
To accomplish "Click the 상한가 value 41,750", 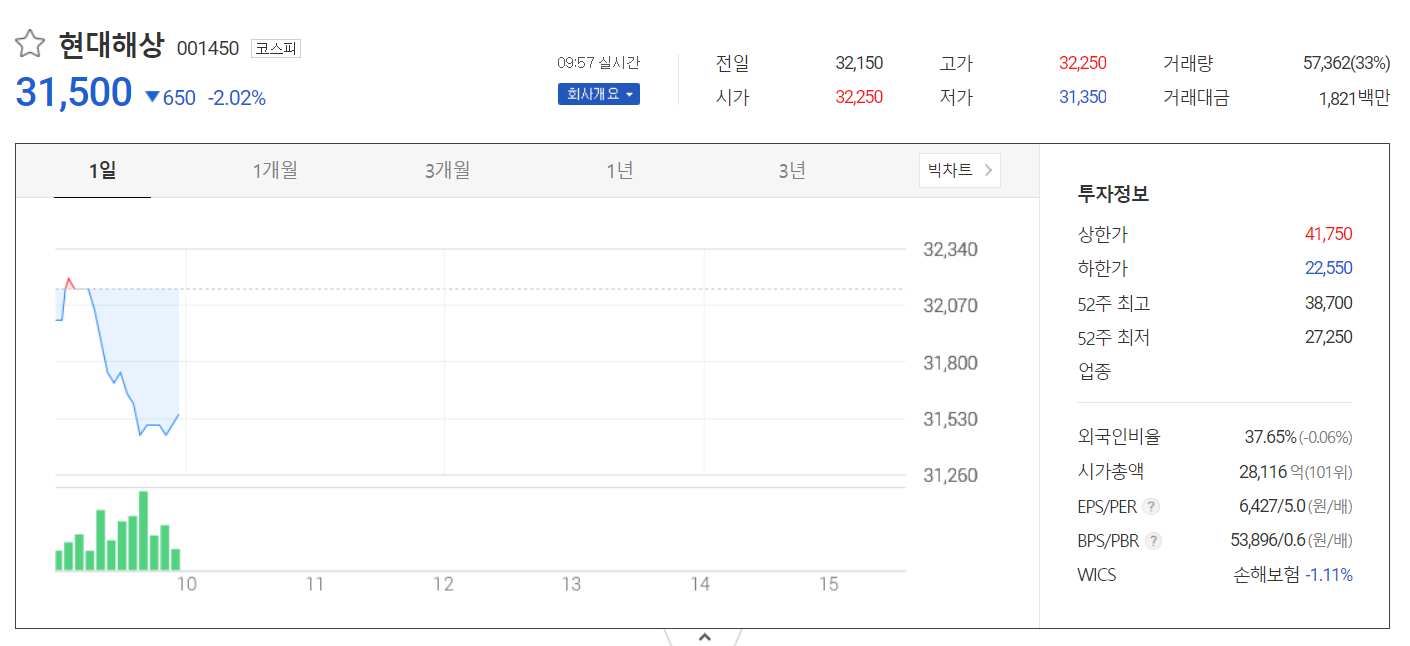I will click(x=1329, y=234).
